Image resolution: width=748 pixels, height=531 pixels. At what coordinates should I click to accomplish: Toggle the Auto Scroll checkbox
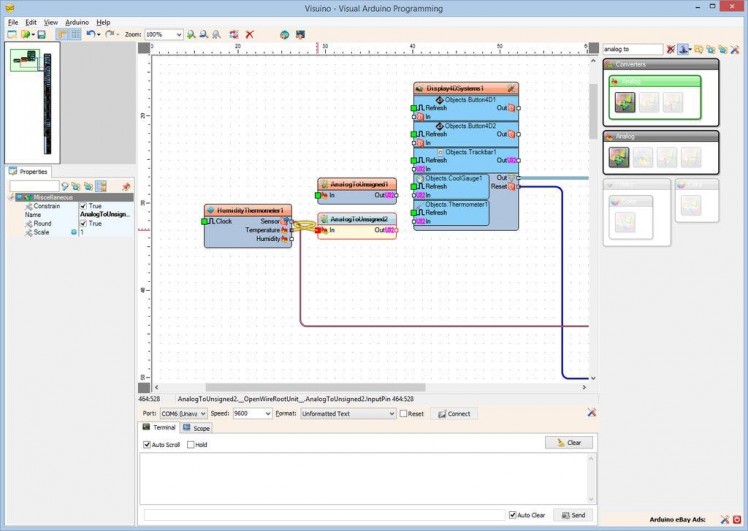tap(147, 444)
